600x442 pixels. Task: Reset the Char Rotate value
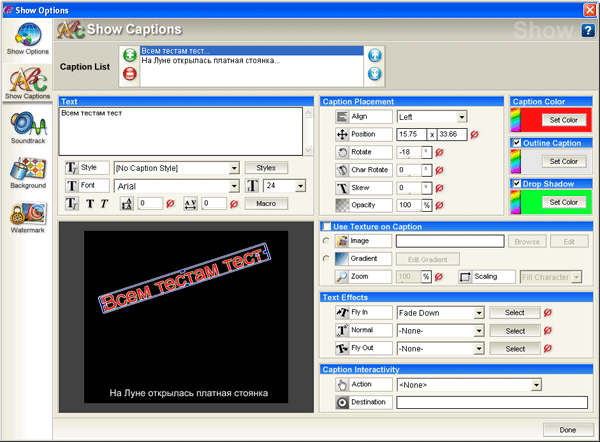(x=439, y=170)
